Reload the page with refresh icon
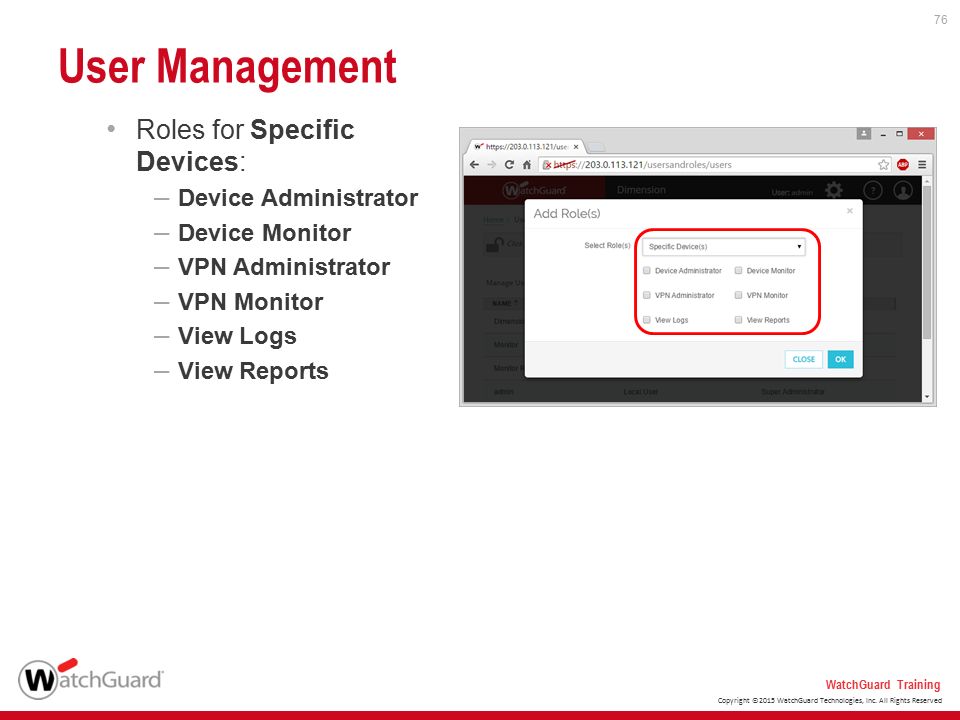The image size is (960, 720). [509, 165]
